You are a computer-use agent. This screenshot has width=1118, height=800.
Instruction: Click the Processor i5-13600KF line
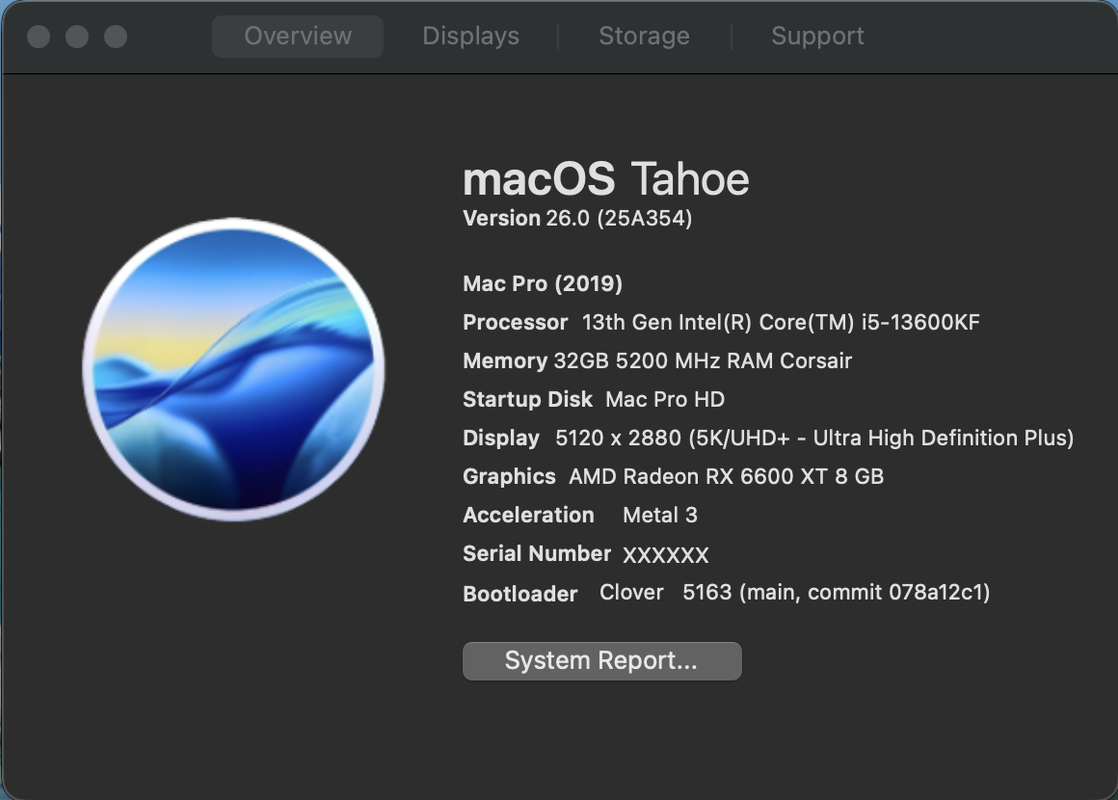[721, 322]
